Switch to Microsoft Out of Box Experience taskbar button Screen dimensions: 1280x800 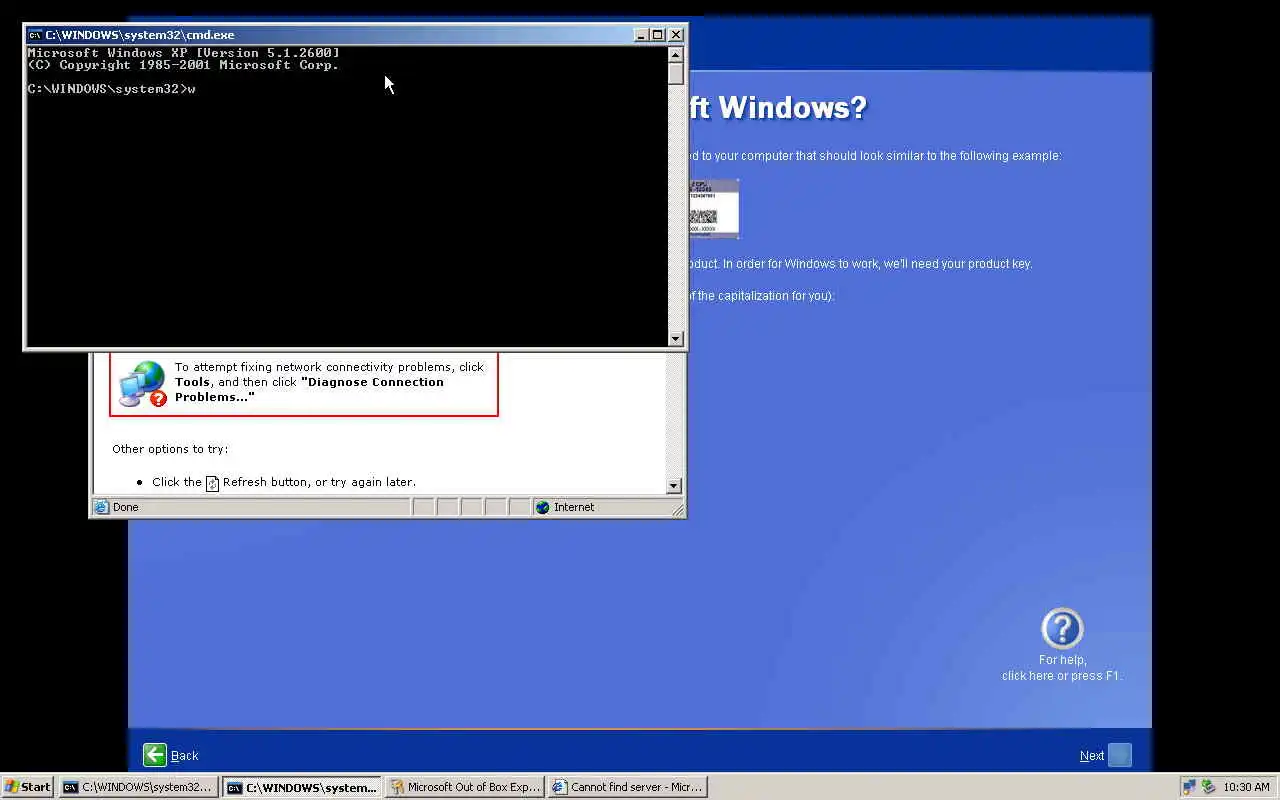[x=465, y=787]
